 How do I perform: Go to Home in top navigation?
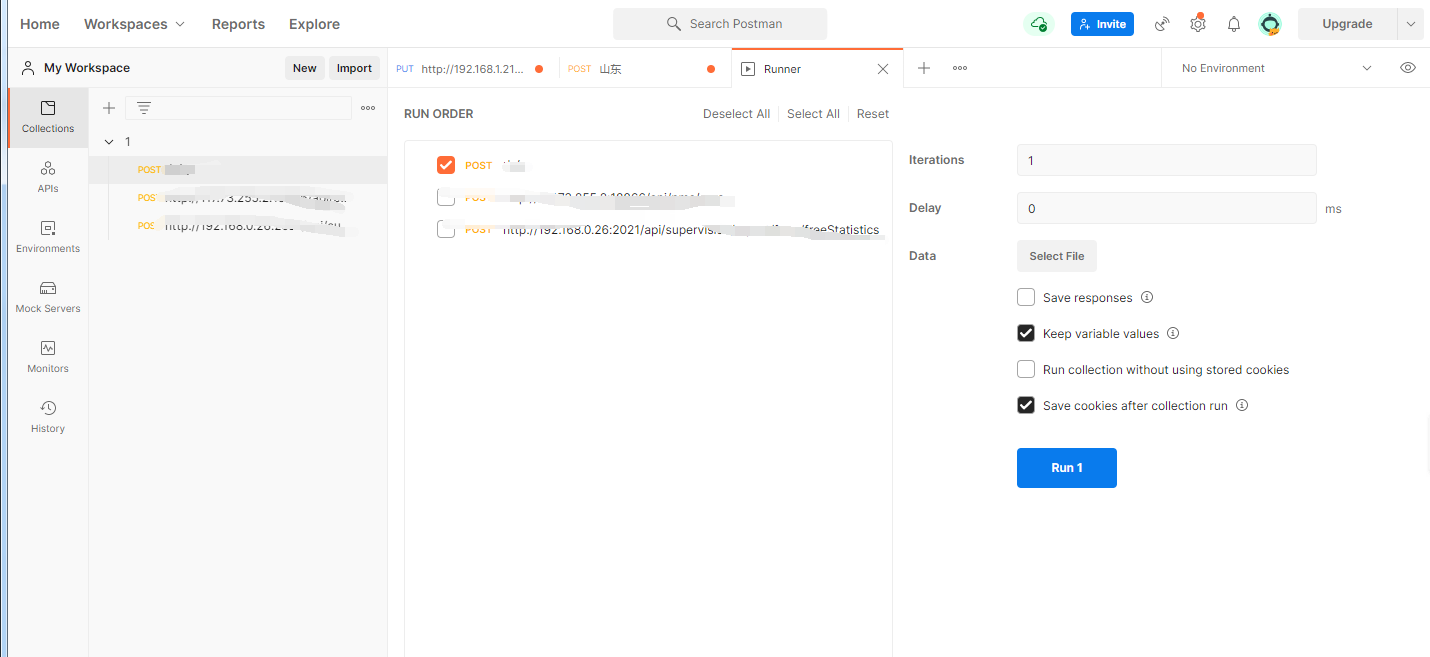tap(40, 24)
